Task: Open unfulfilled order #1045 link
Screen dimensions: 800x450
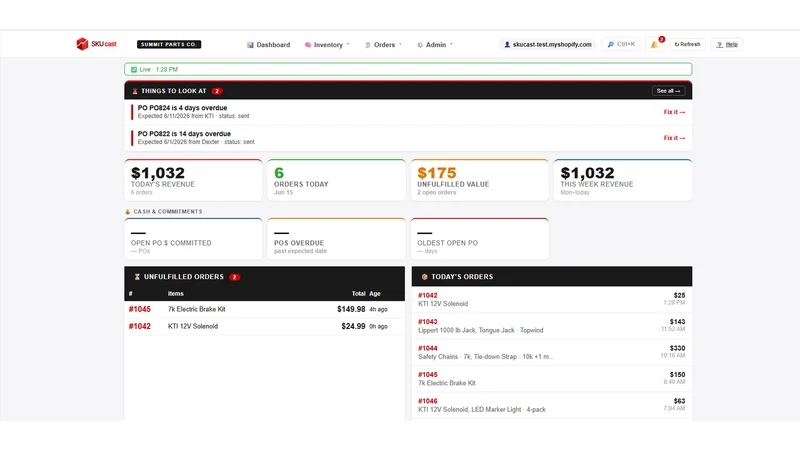Action: click(x=139, y=309)
